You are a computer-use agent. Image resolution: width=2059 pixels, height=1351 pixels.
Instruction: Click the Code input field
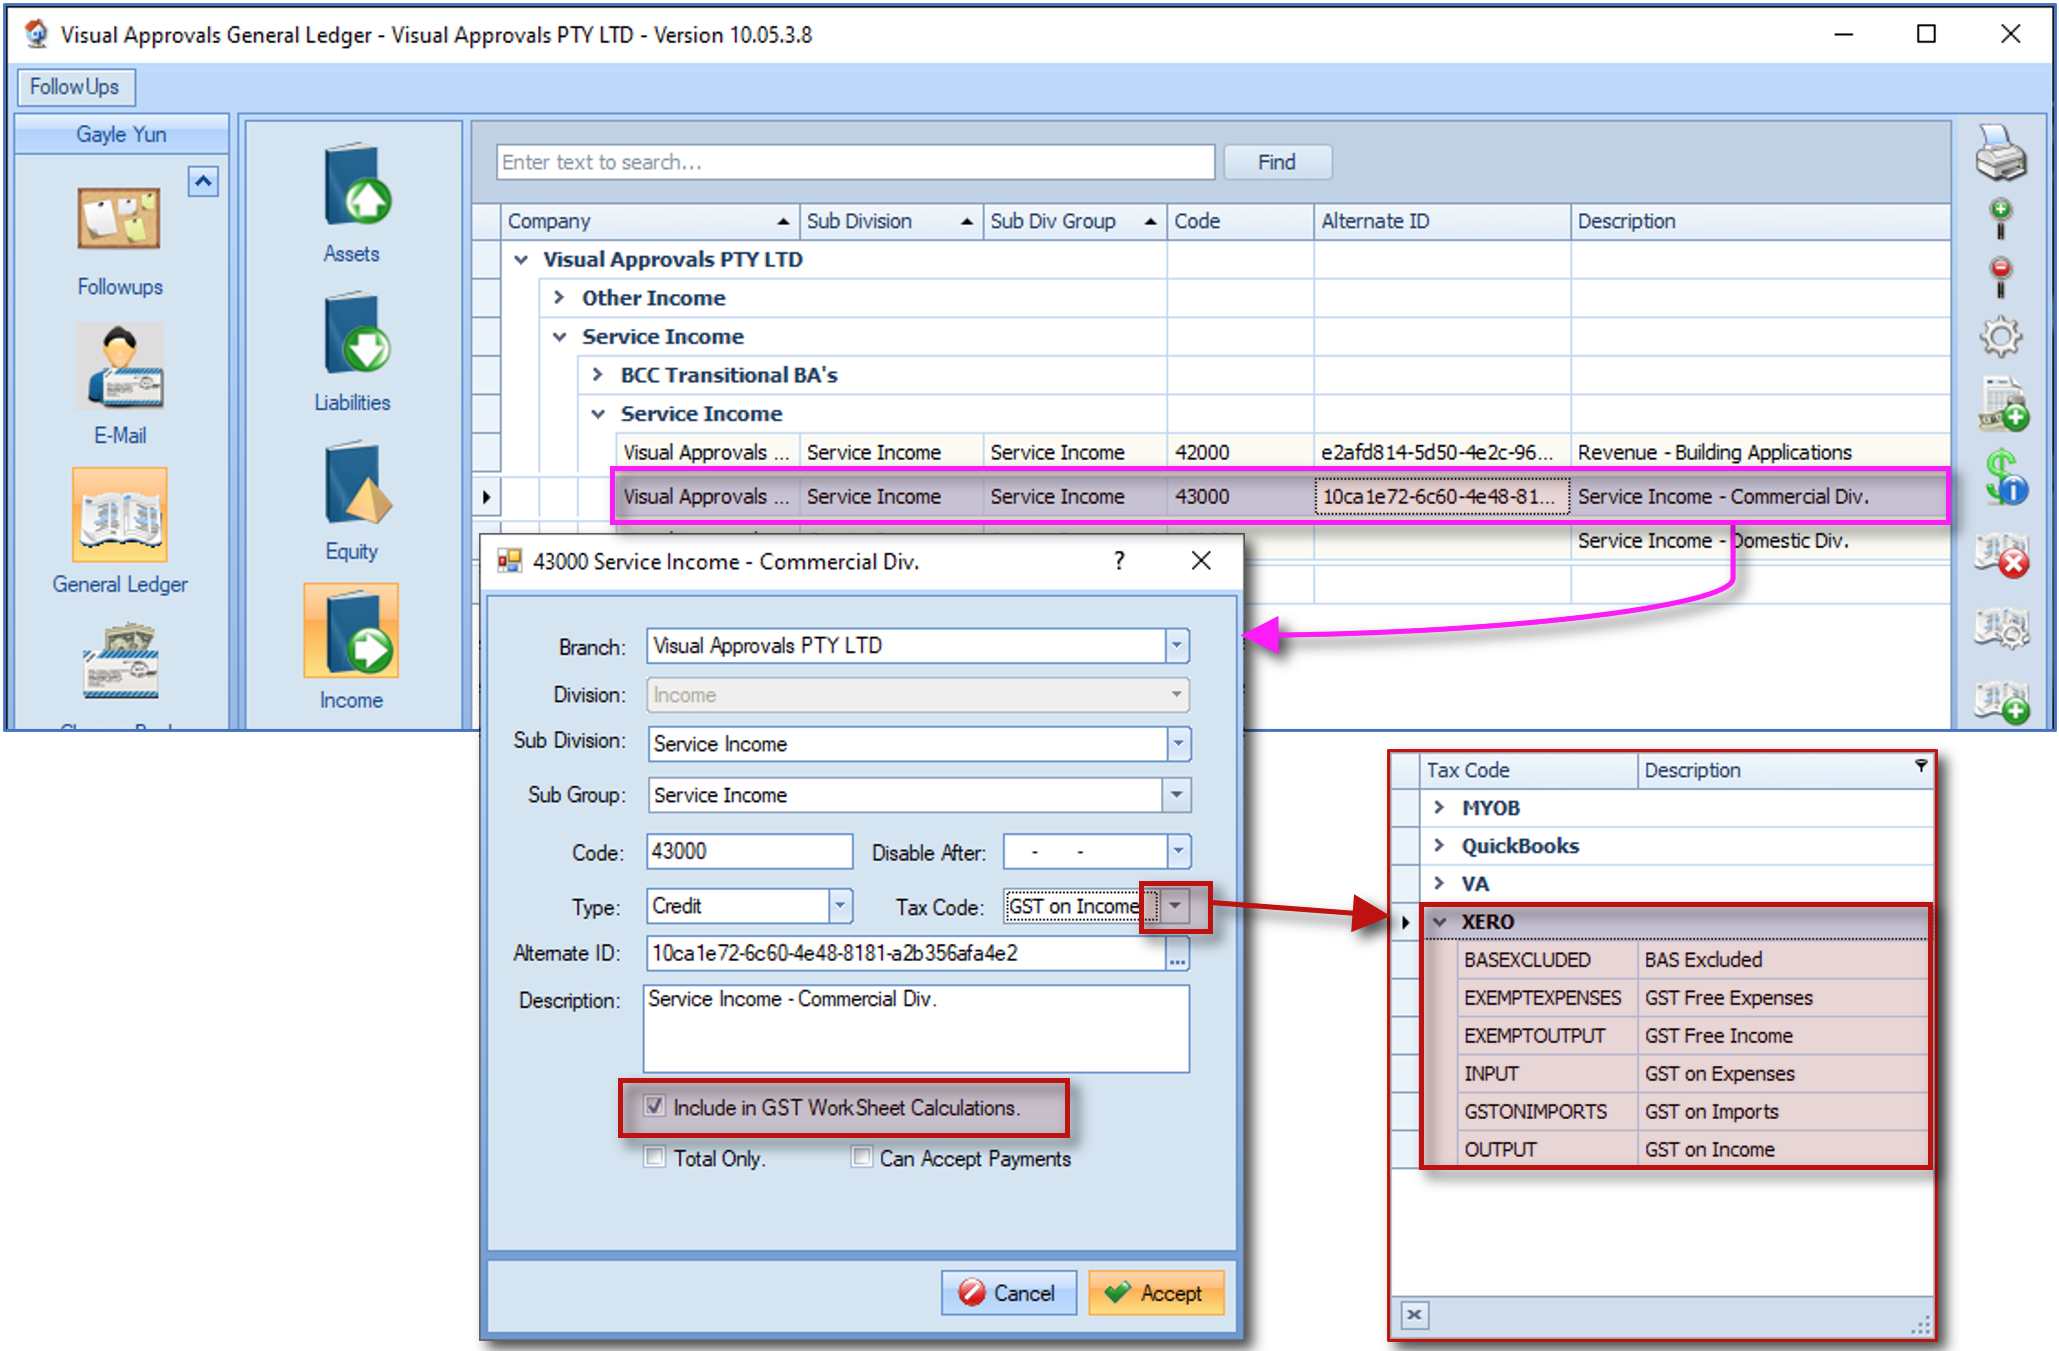coord(750,851)
